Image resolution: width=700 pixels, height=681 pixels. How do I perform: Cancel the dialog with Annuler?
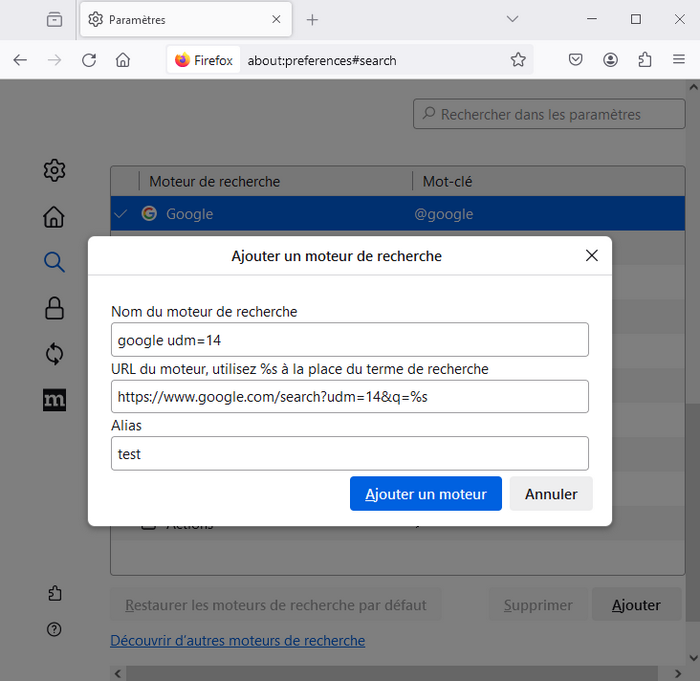[x=551, y=493]
